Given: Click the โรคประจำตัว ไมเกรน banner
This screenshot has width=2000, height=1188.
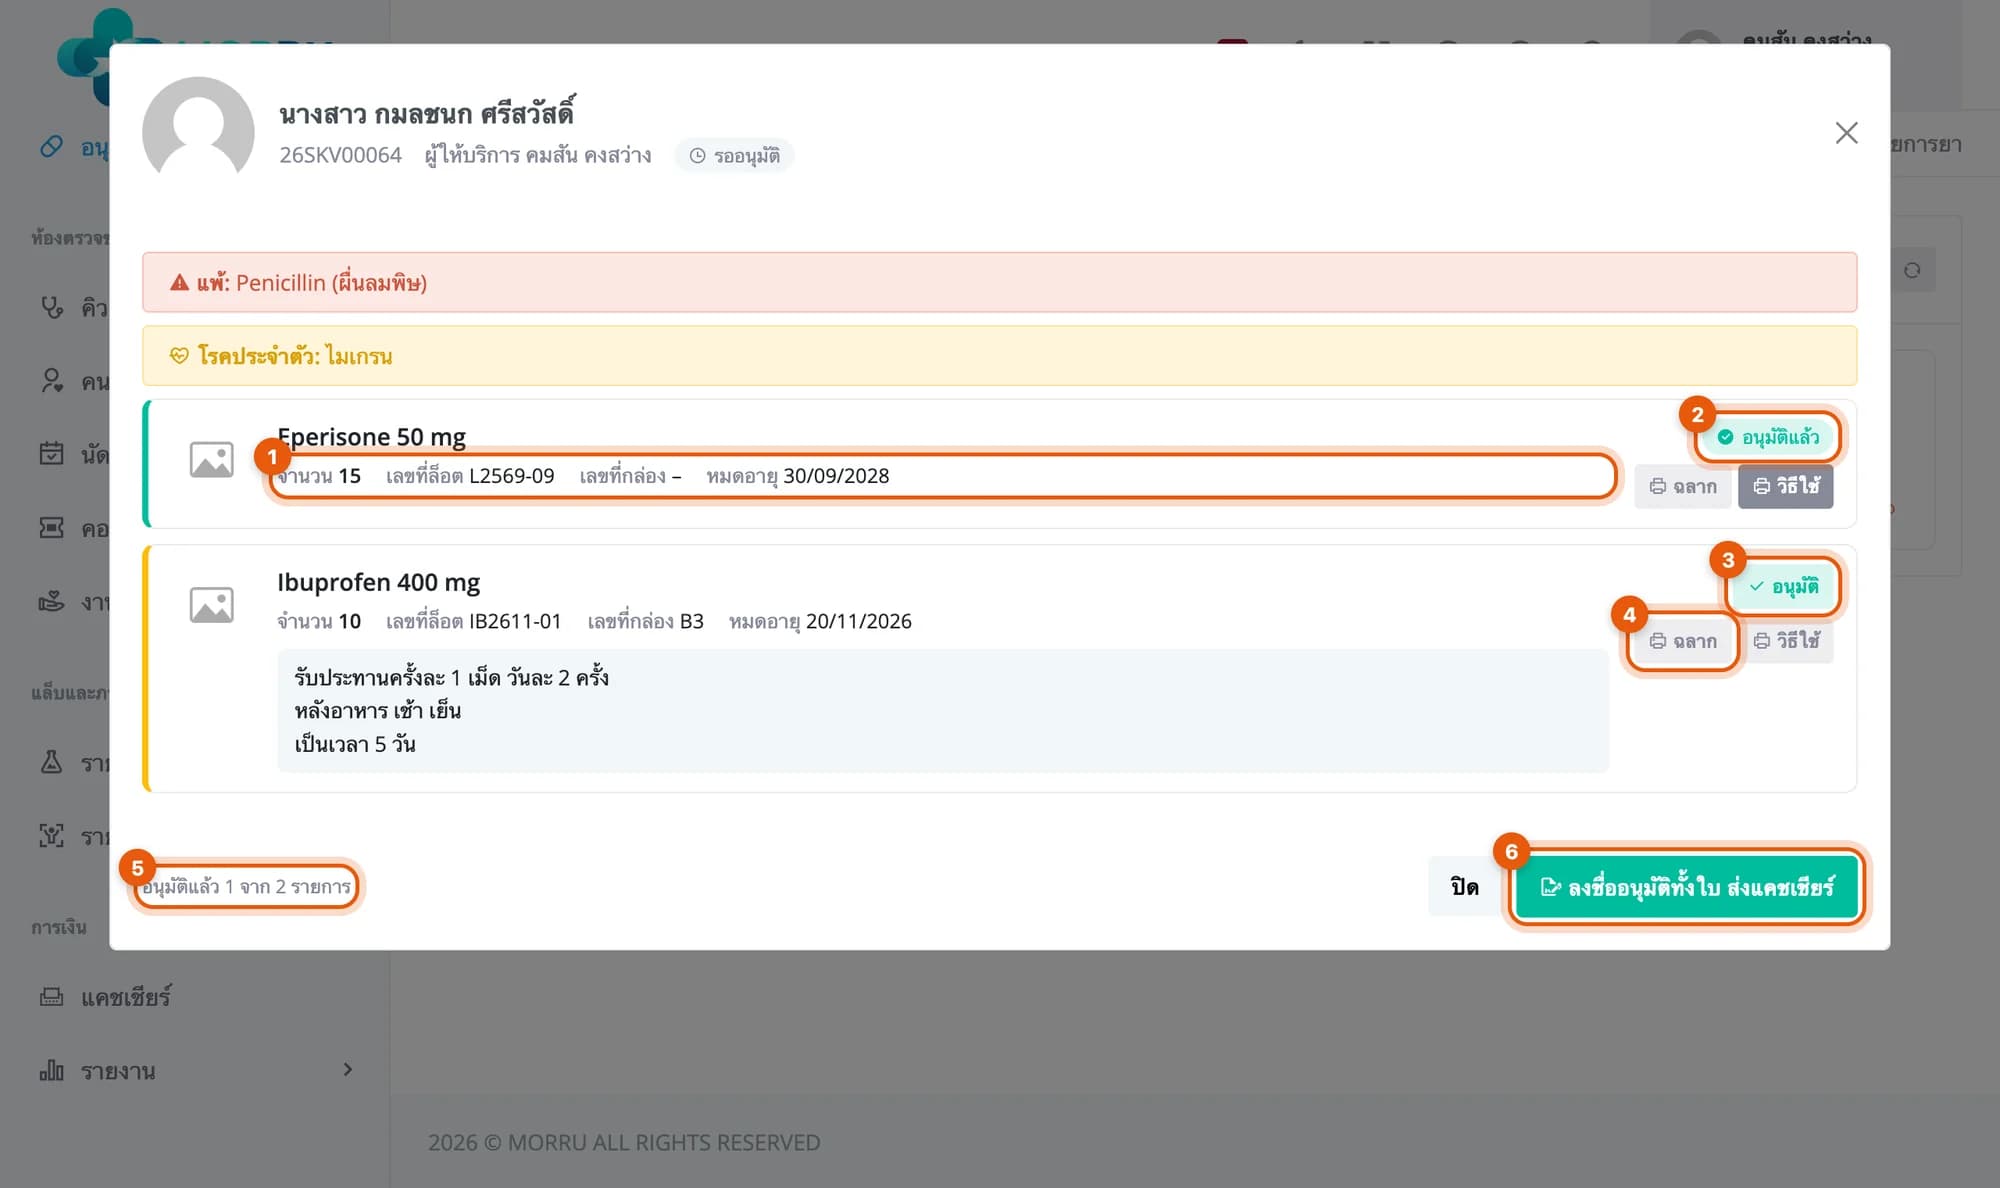Looking at the screenshot, I should pyautogui.click(x=999, y=356).
